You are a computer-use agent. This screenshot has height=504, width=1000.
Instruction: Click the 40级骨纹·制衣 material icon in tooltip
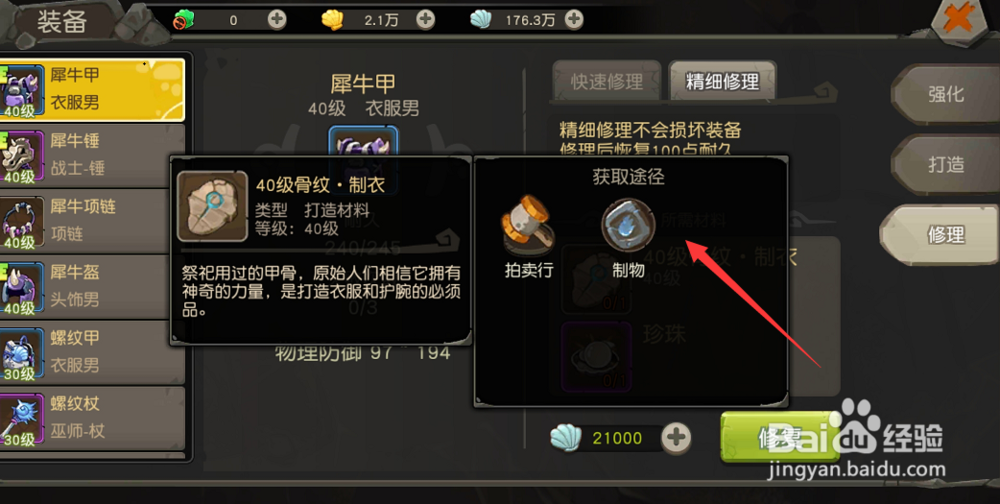pyautogui.click(x=212, y=206)
